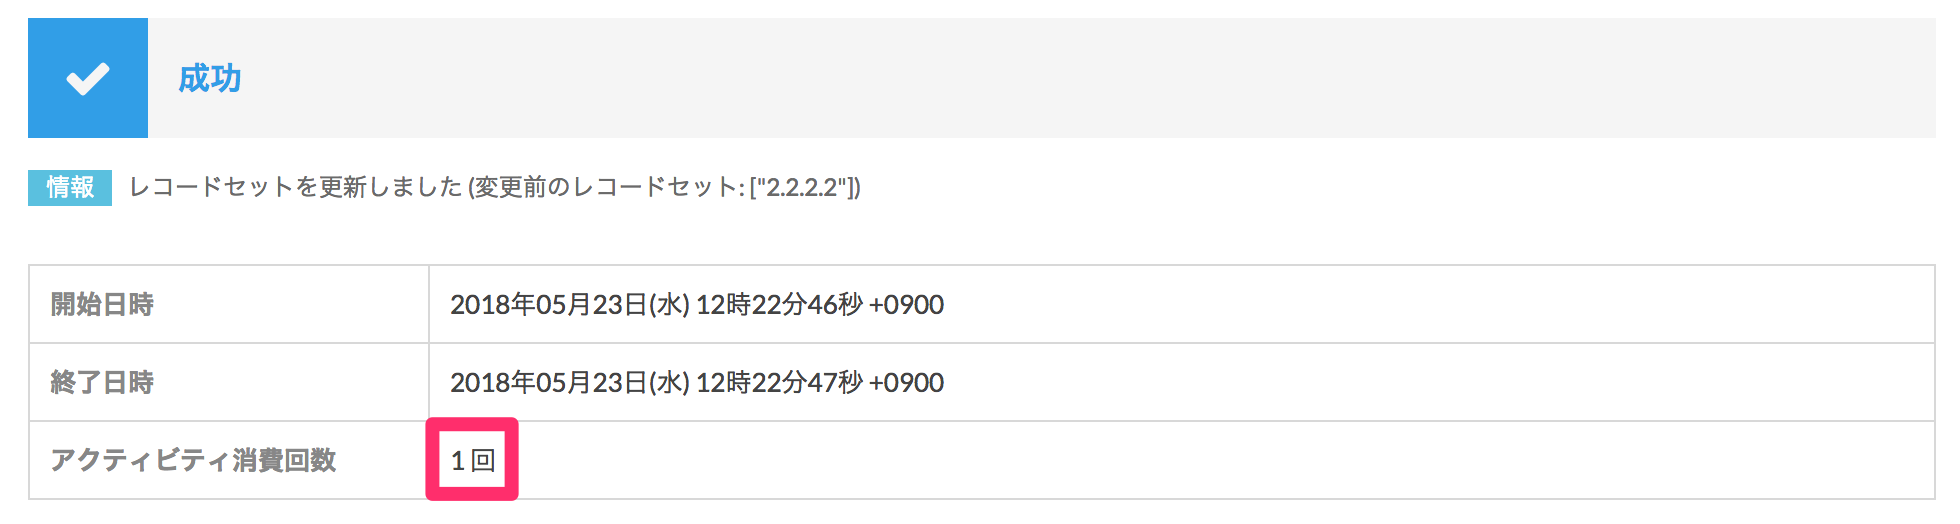1960x524 pixels.
Task: Click the アクティビティ消費回数 row label
Action: point(193,460)
